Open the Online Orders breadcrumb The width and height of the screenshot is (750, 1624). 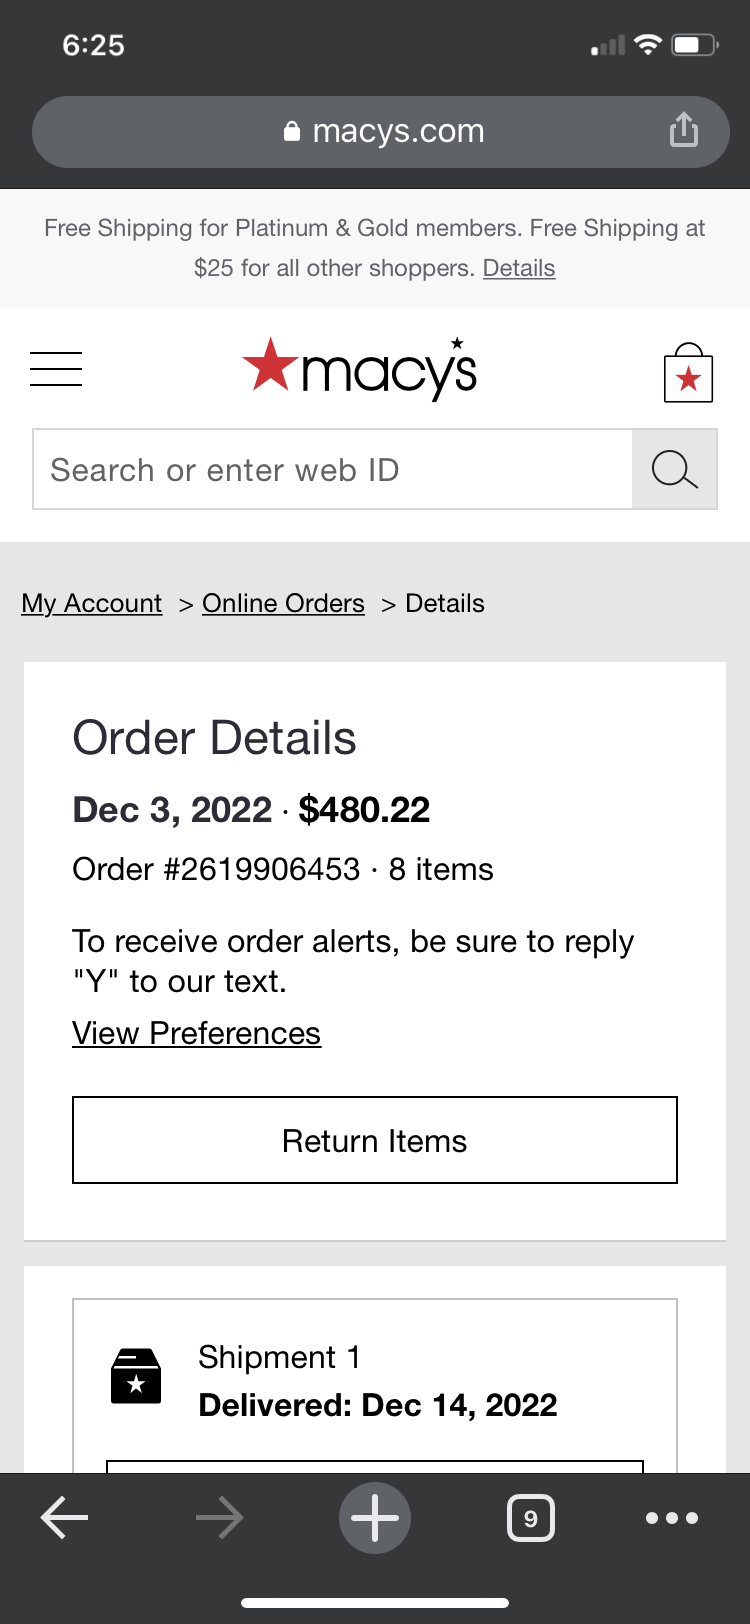tap(283, 603)
